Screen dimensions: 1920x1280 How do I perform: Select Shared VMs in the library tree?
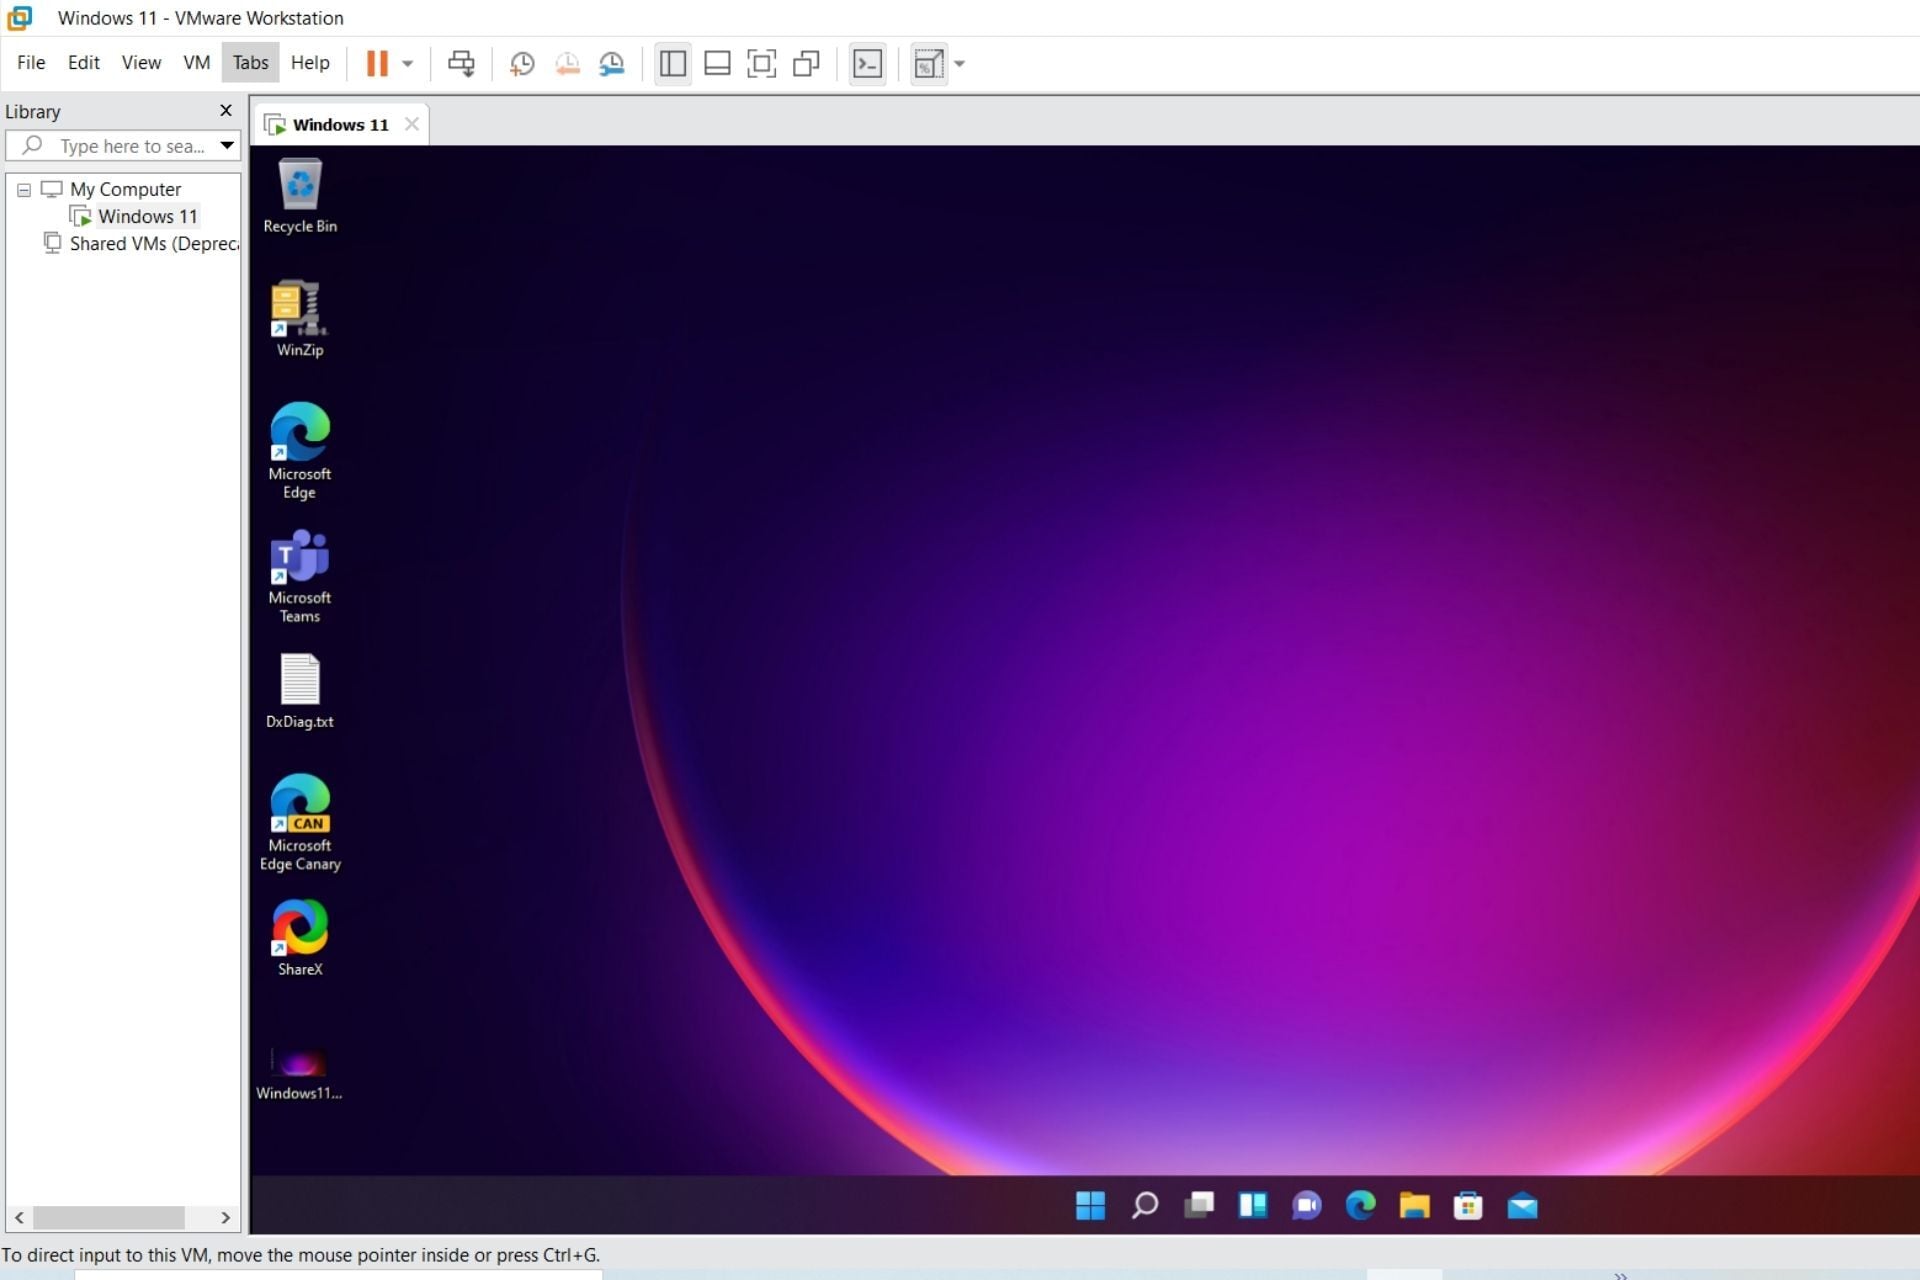[153, 244]
